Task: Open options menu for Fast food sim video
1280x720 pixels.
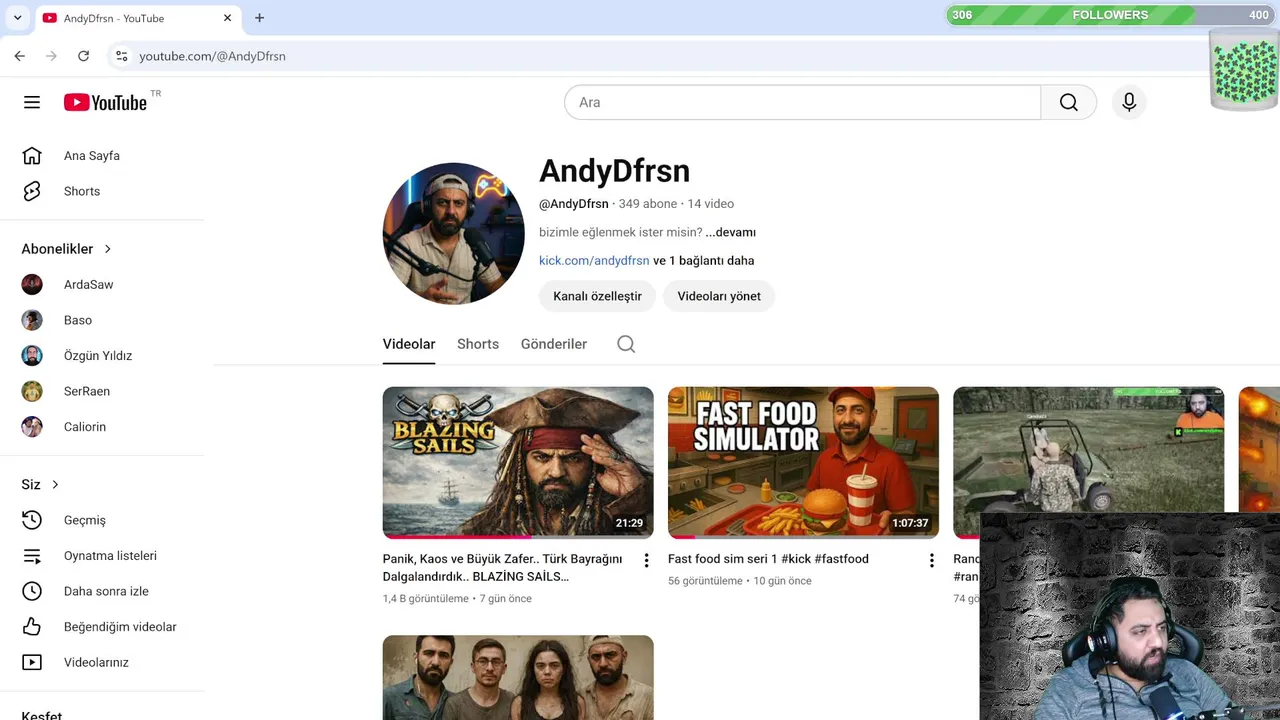Action: (x=931, y=560)
